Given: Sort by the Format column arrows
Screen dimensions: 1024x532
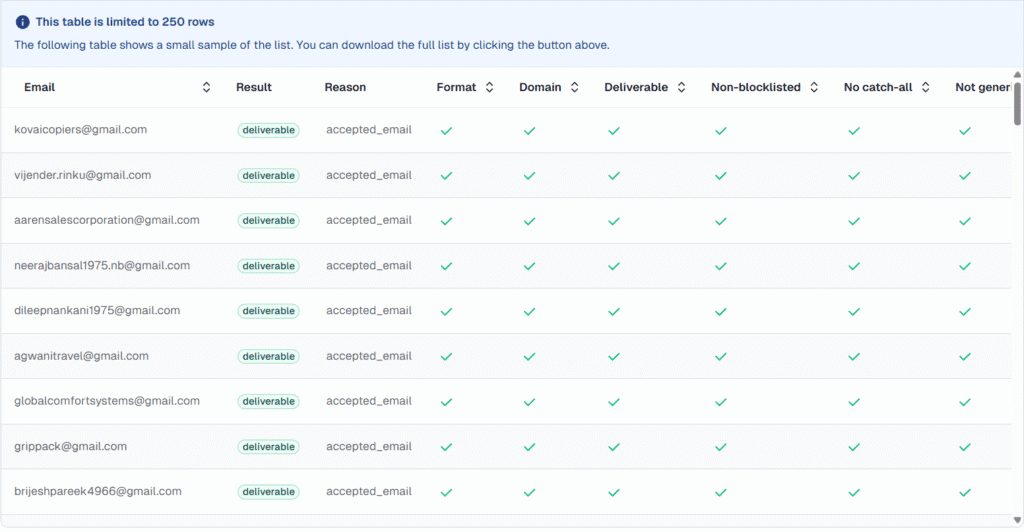Looking at the screenshot, I should click(489, 88).
